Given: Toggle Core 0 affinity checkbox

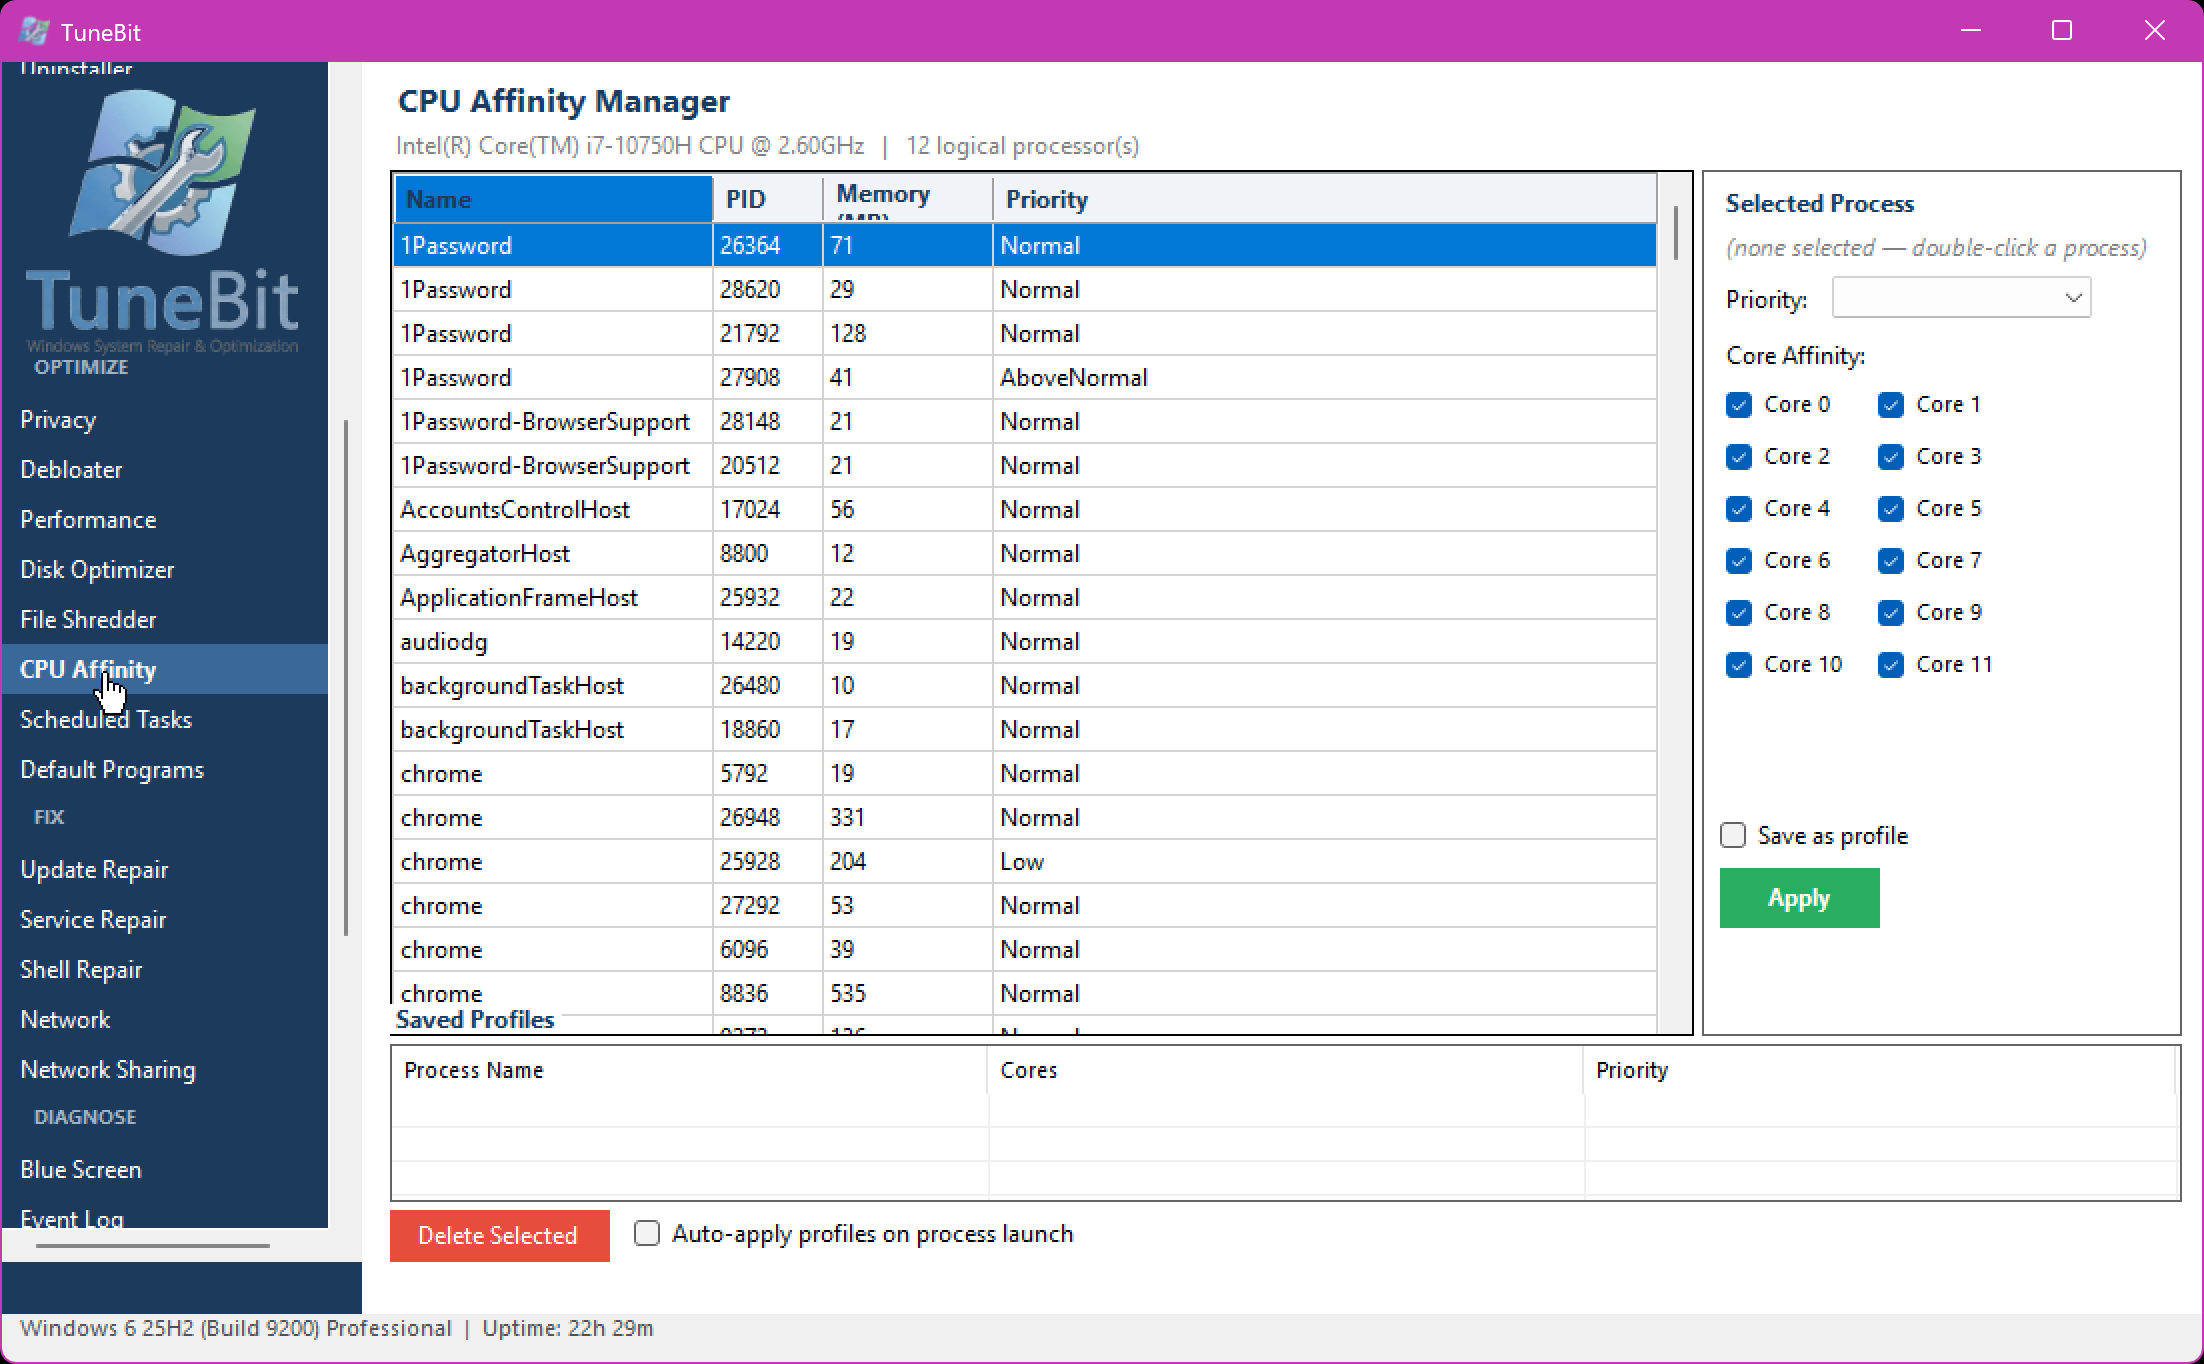Looking at the screenshot, I should pyautogui.click(x=1739, y=405).
